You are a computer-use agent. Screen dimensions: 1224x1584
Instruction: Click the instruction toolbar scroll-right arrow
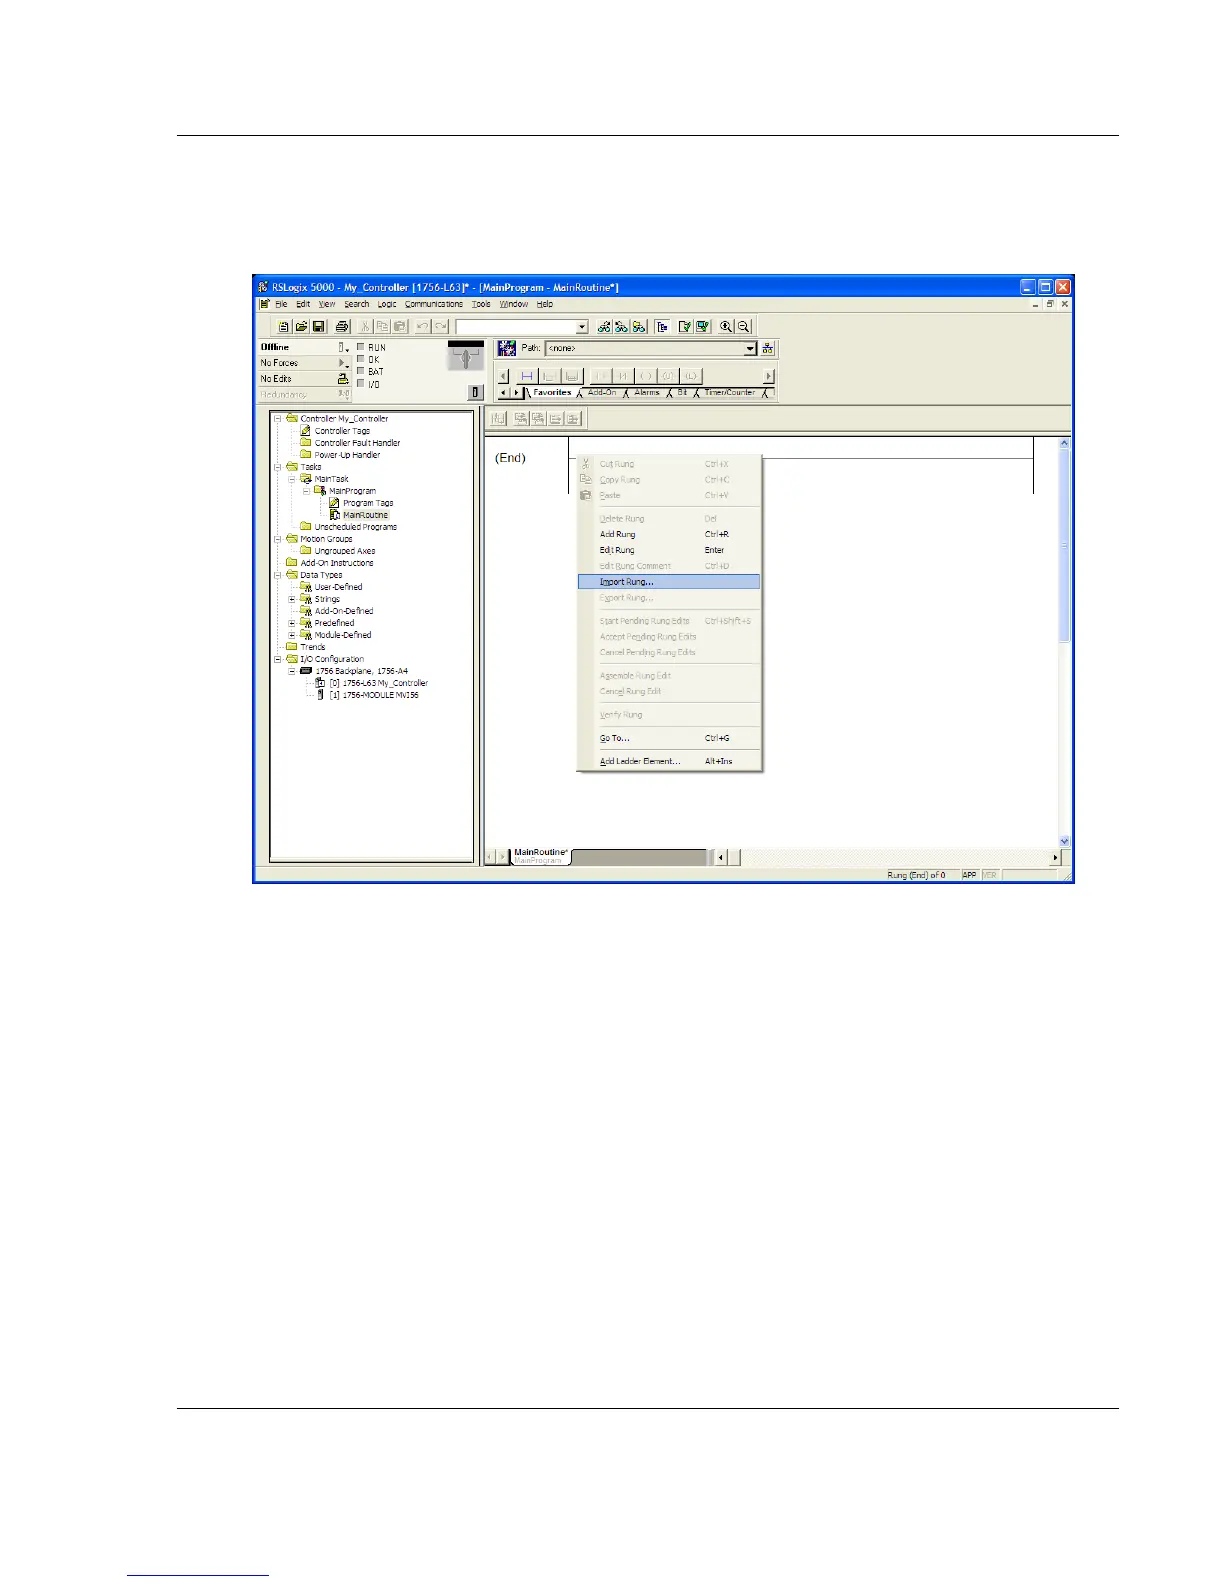768,376
